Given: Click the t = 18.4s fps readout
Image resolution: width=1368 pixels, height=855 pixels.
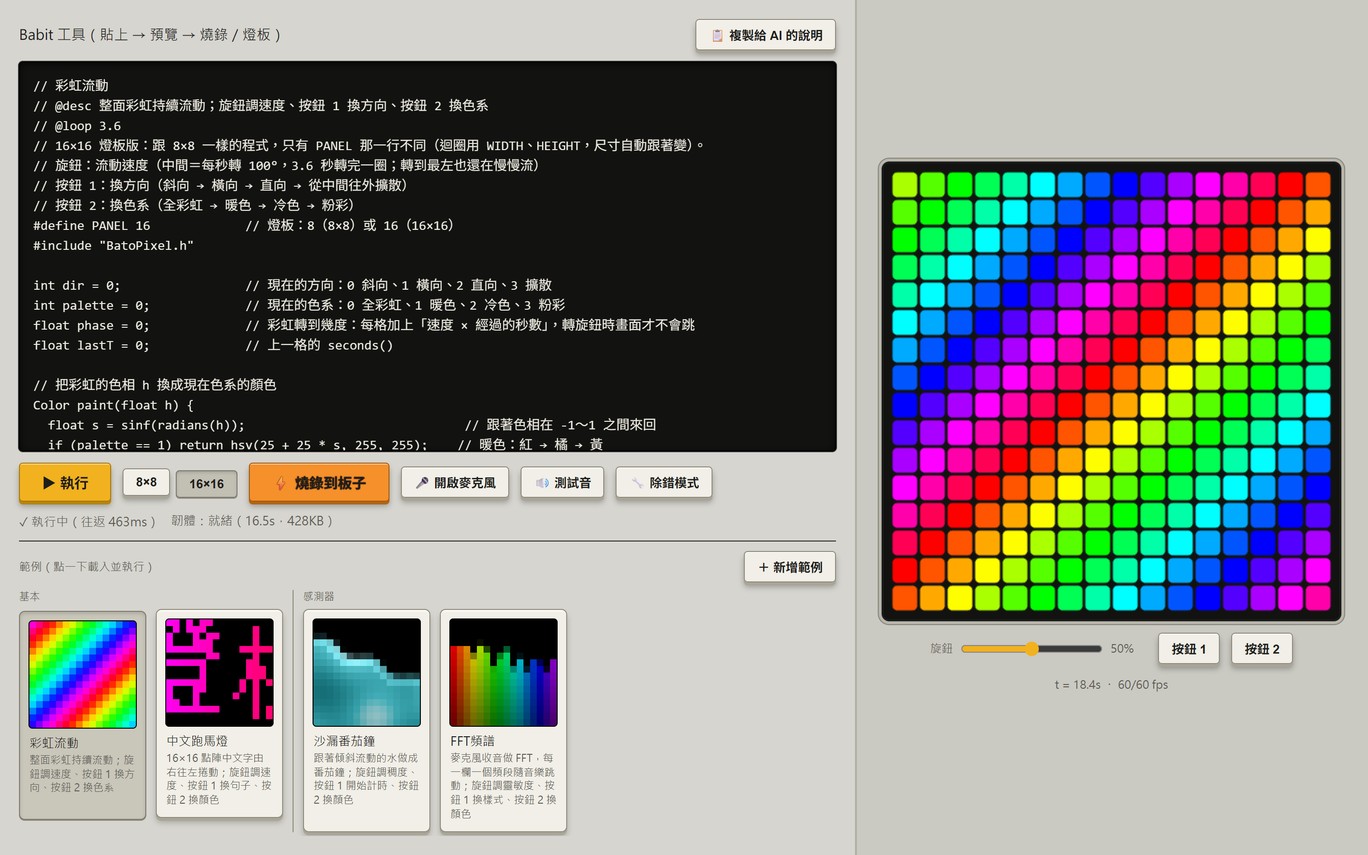Looking at the screenshot, I should [1111, 685].
